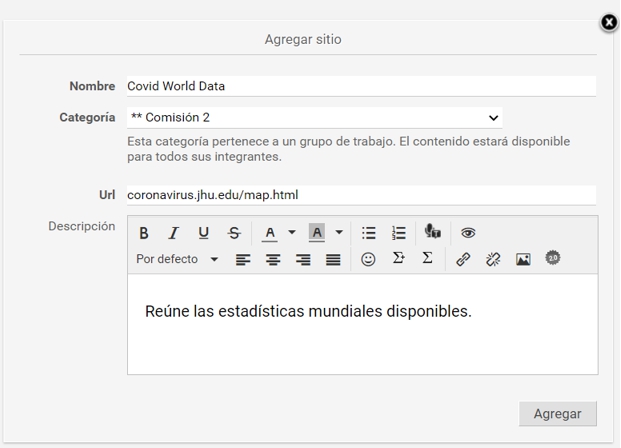Close the Agregar sitio dialog
This screenshot has width=621, height=448.
pyautogui.click(x=608, y=23)
